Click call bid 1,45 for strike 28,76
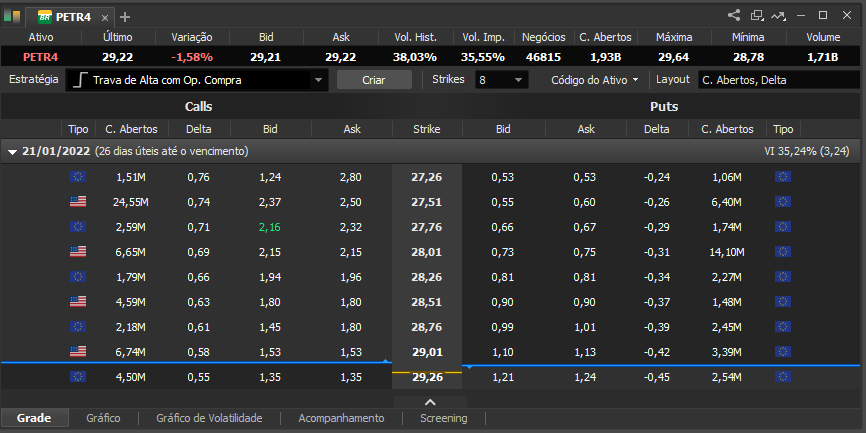The image size is (866, 433). tap(270, 327)
